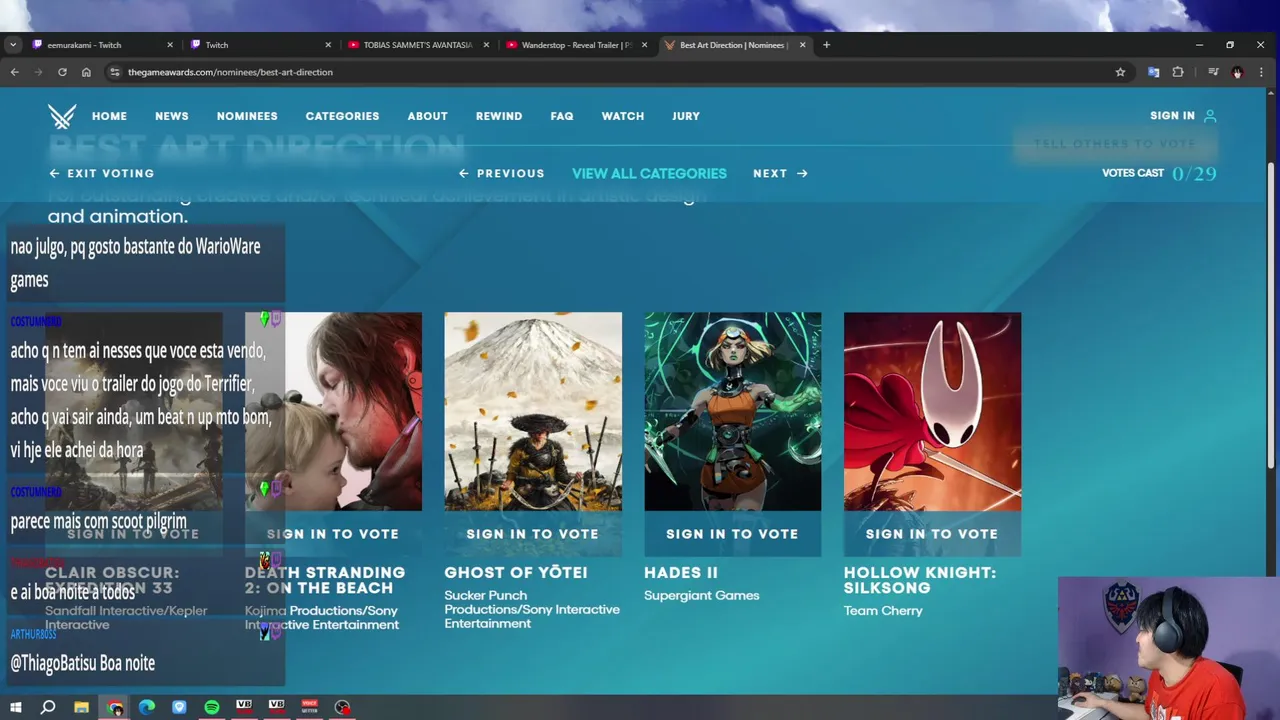Open Chrome three-dot menu
The image size is (1280, 720).
coord(1261,72)
